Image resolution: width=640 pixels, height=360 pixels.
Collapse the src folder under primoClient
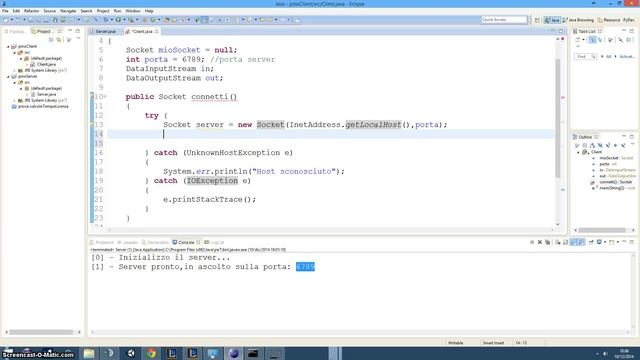coord(15,53)
